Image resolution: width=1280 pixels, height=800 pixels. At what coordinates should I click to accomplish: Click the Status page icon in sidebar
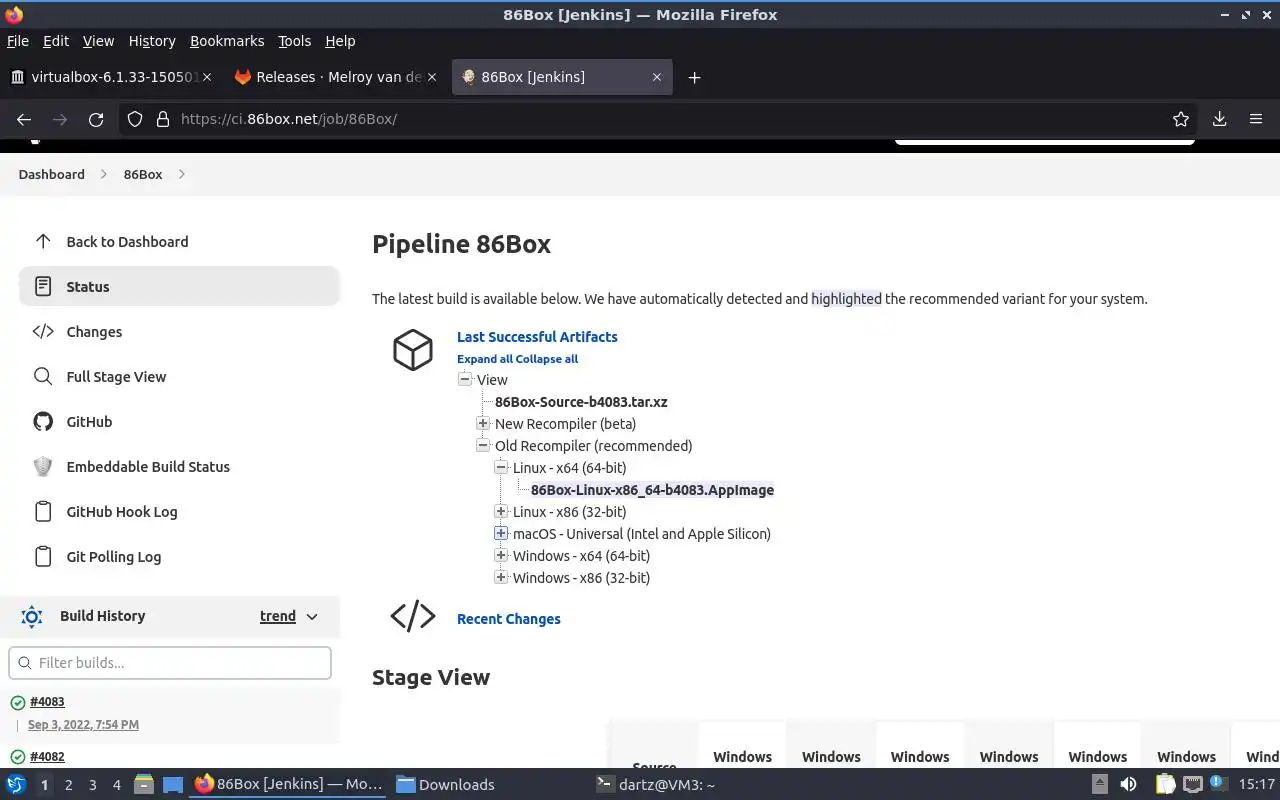pyautogui.click(x=43, y=286)
